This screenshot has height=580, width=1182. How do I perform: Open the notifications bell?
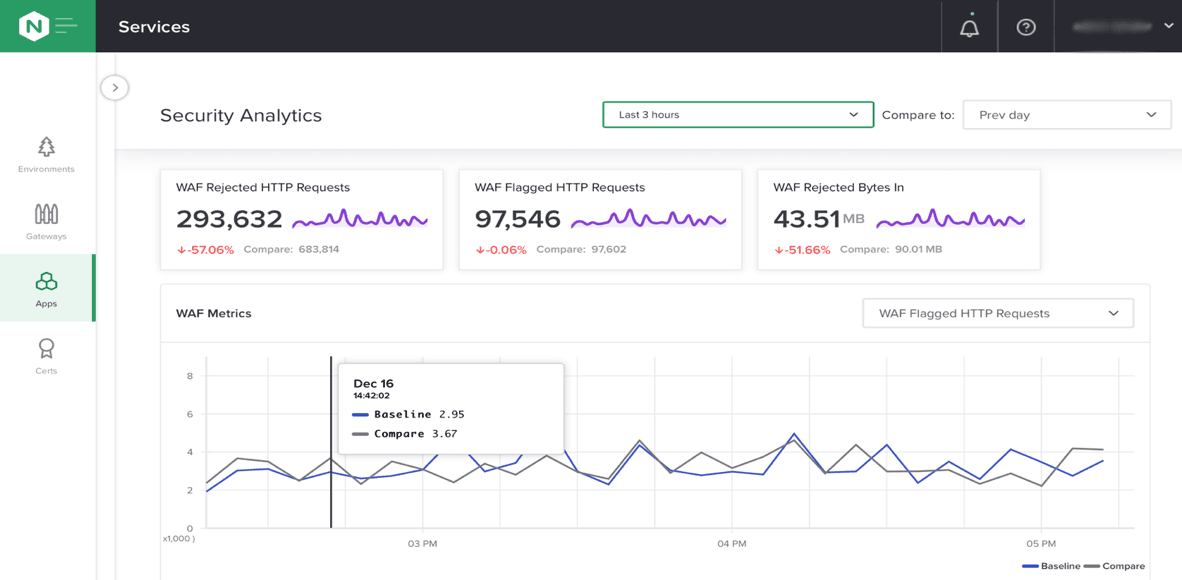969,27
